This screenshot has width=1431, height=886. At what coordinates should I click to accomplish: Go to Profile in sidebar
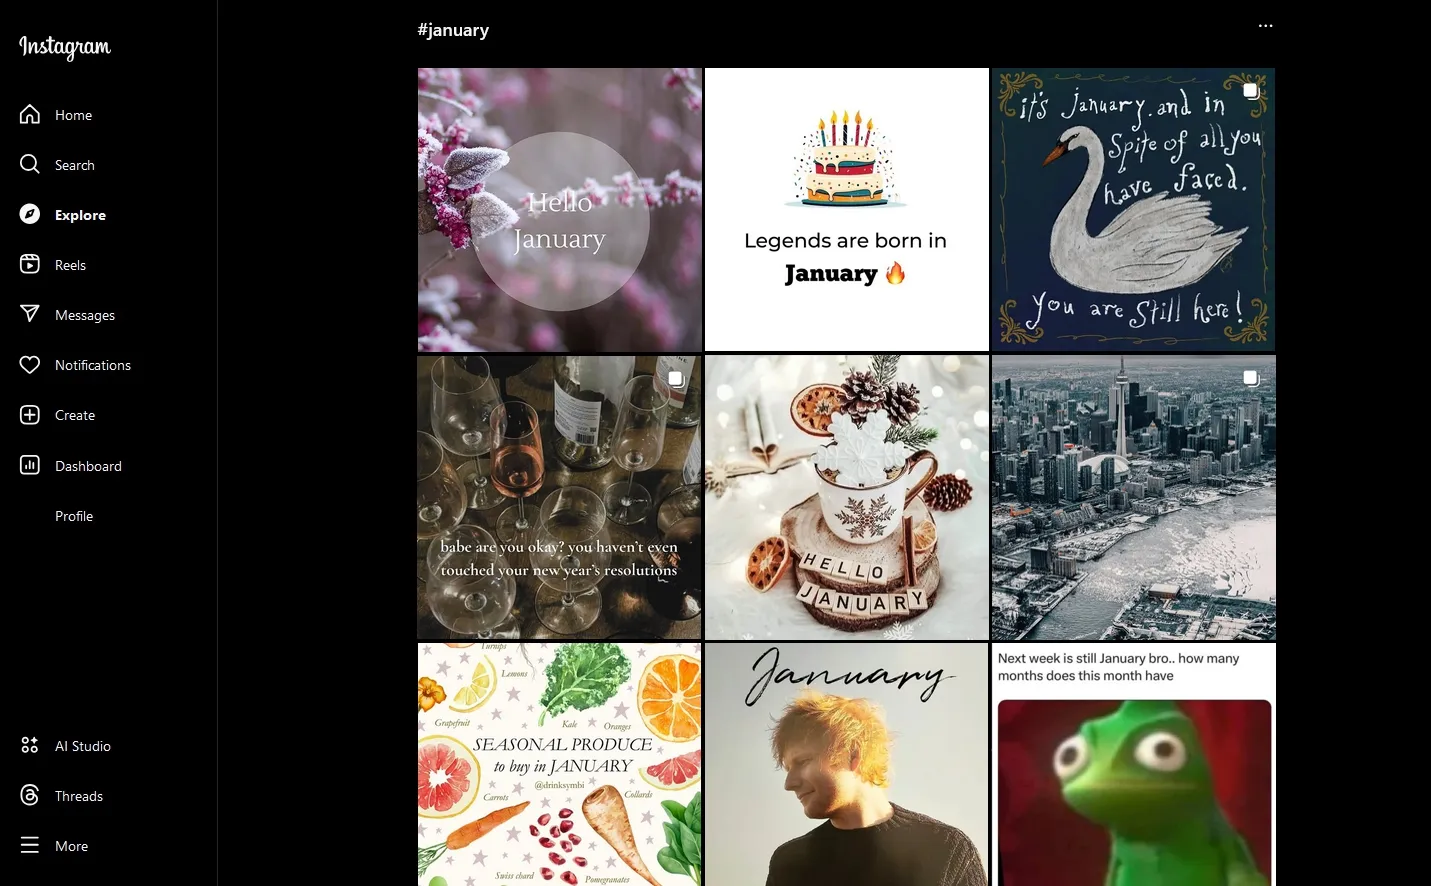74,516
